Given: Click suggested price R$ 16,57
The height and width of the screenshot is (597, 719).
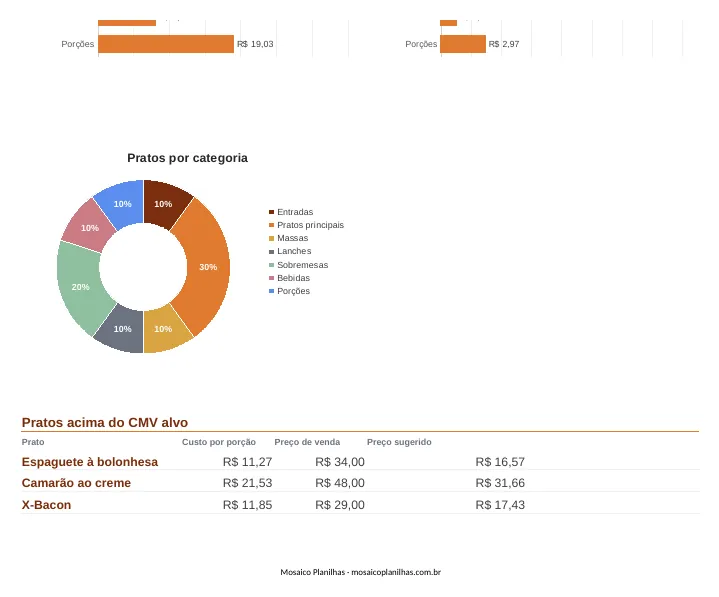Looking at the screenshot, I should (500, 462).
